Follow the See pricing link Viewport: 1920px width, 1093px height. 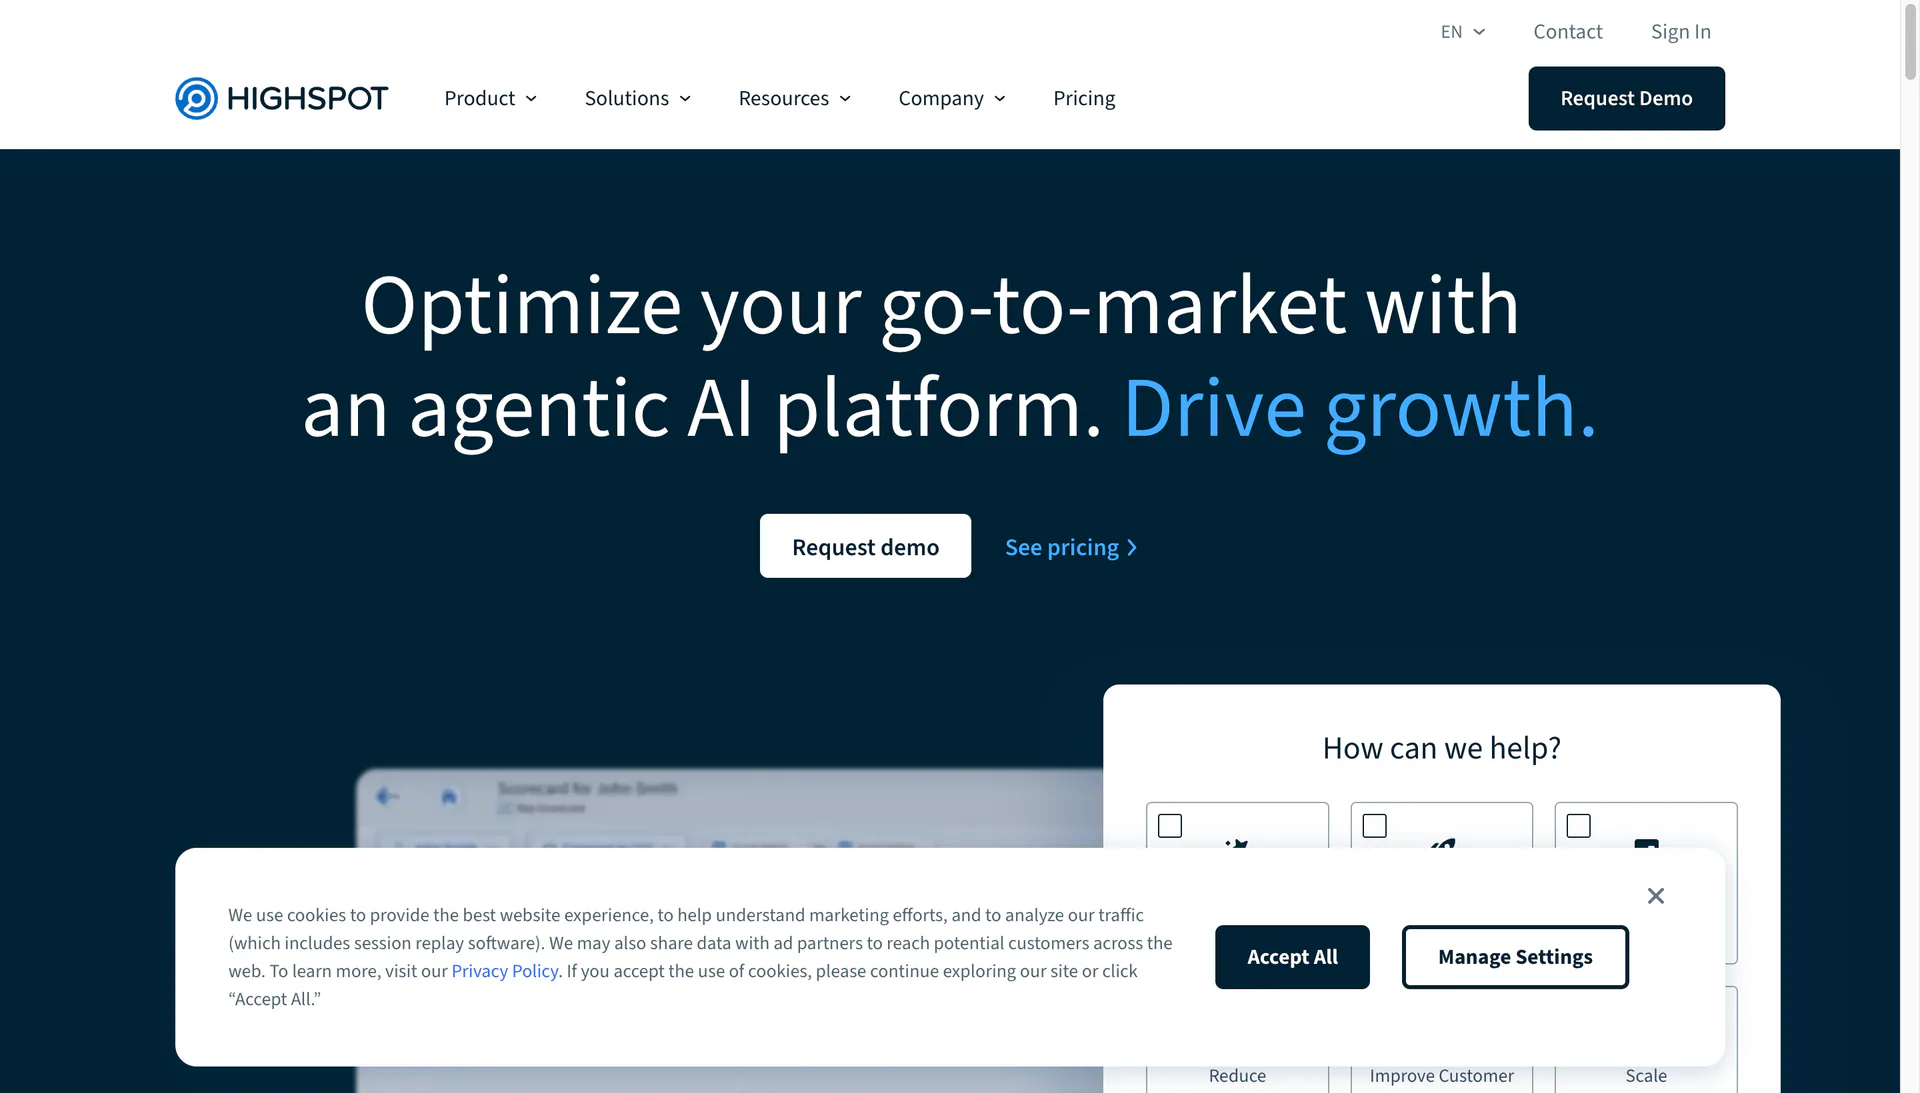pyautogui.click(x=1071, y=547)
